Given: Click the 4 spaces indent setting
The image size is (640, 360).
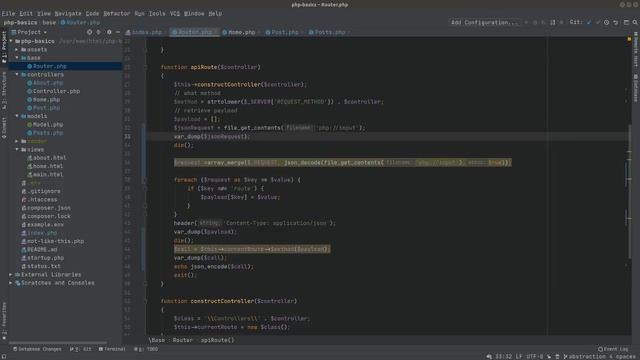Looking at the screenshot, I should click(622, 356).
